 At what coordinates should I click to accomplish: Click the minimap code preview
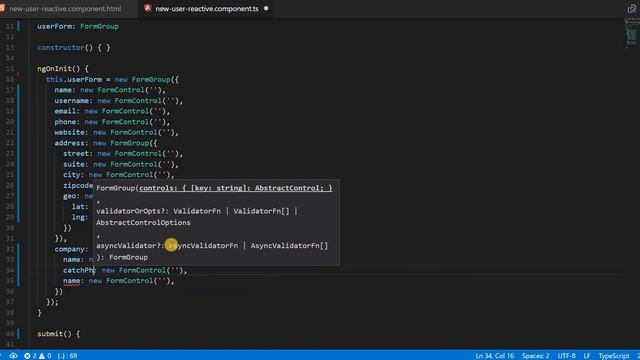632,33
